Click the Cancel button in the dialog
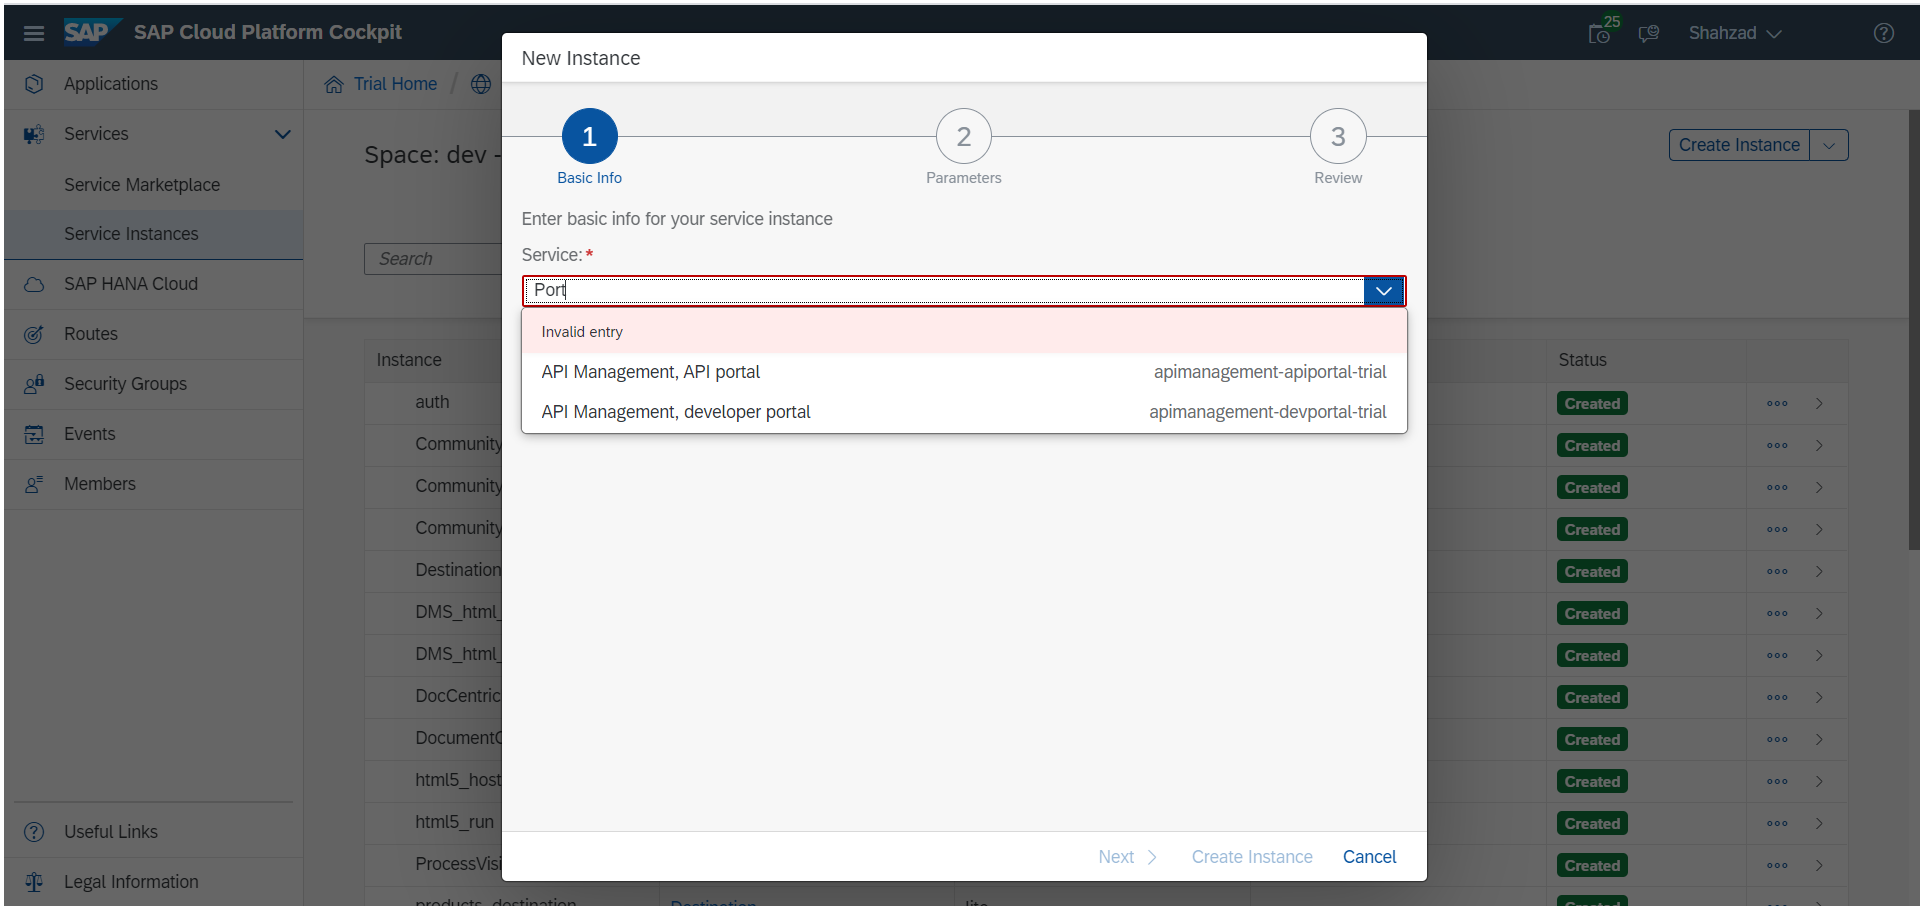Screen dimensions: 1920x906 point(1369,857)
